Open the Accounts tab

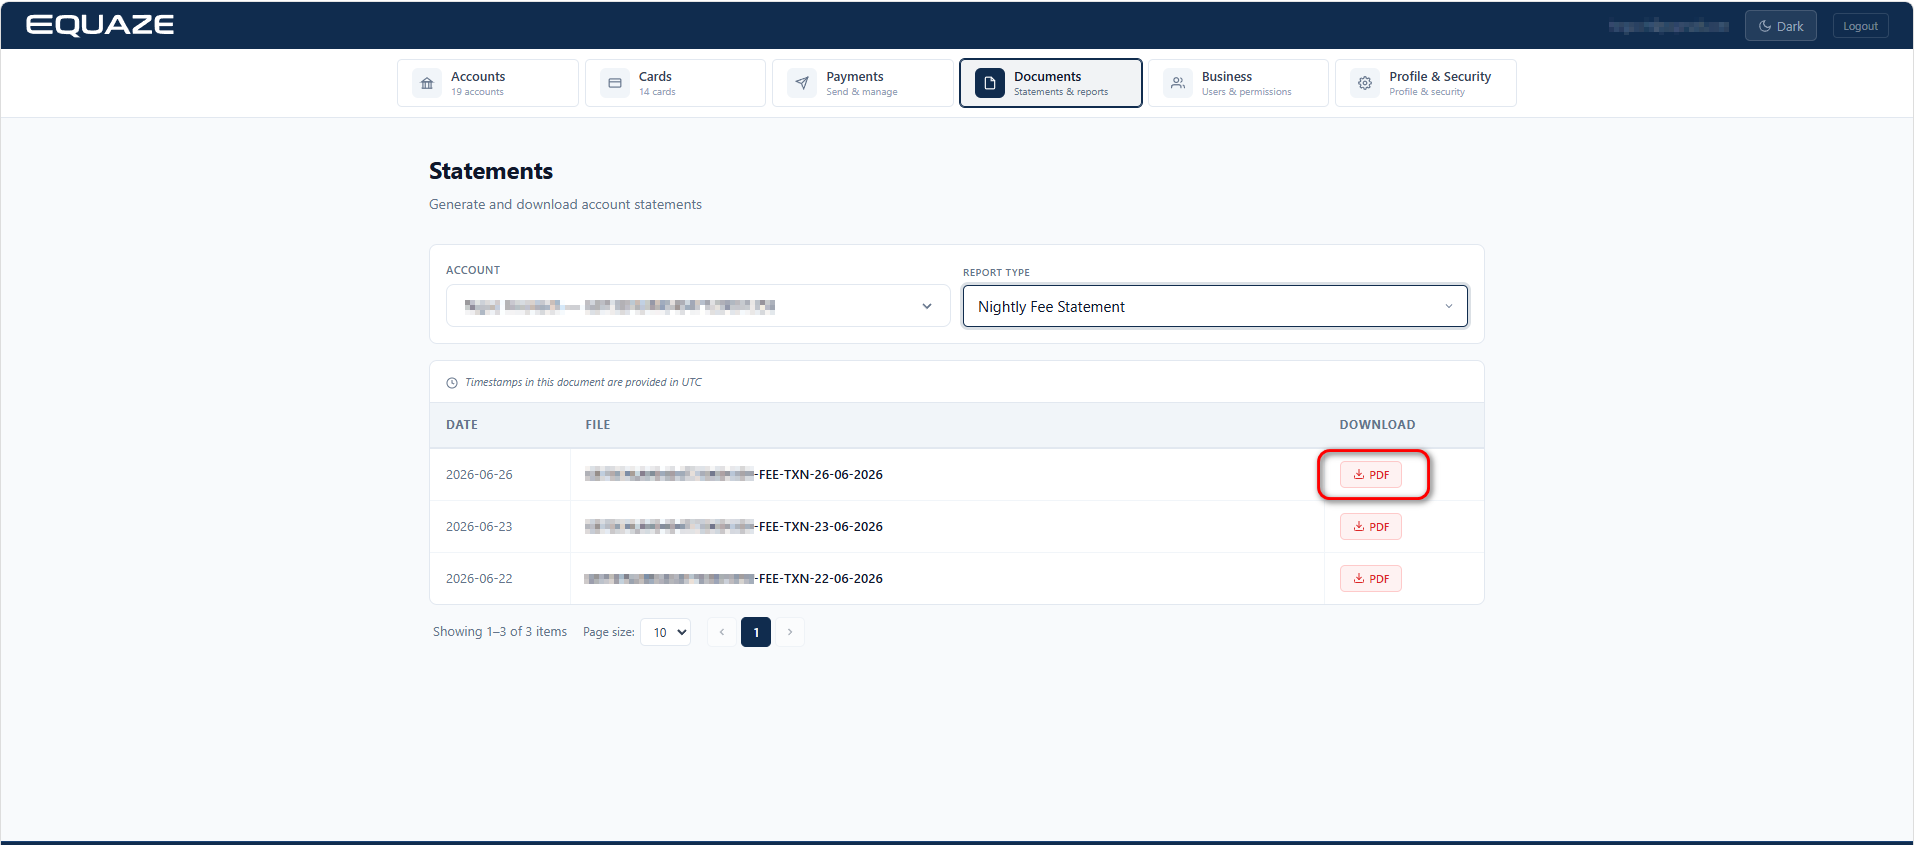488,83
